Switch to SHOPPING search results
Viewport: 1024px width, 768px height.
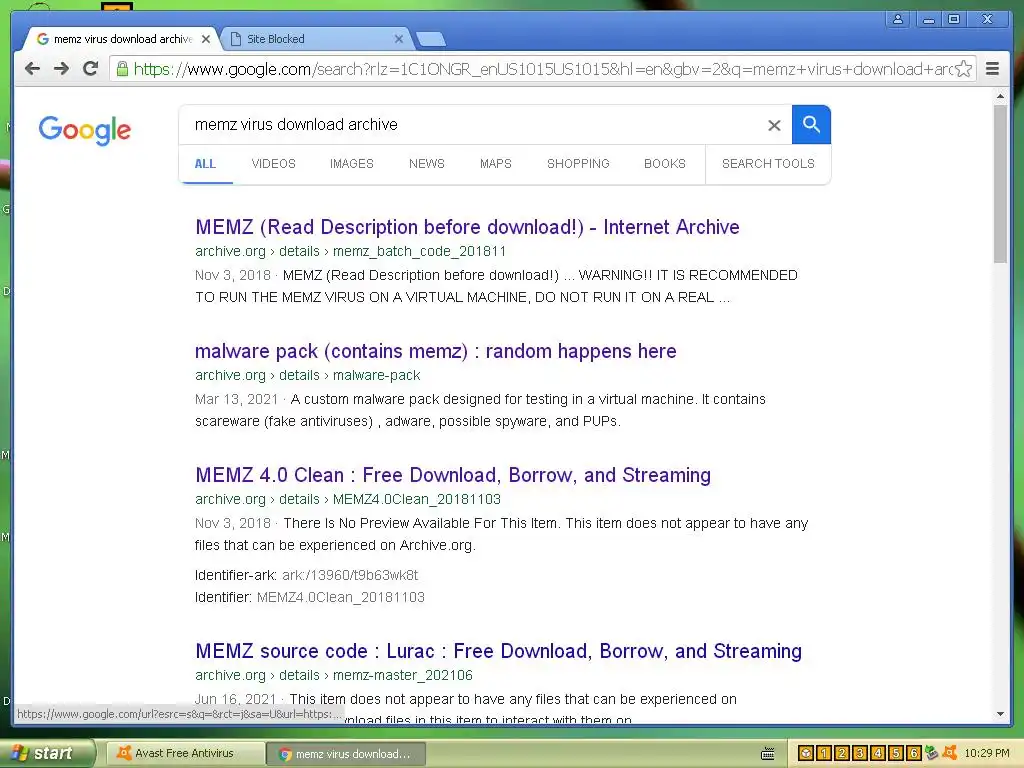[578, 164]
